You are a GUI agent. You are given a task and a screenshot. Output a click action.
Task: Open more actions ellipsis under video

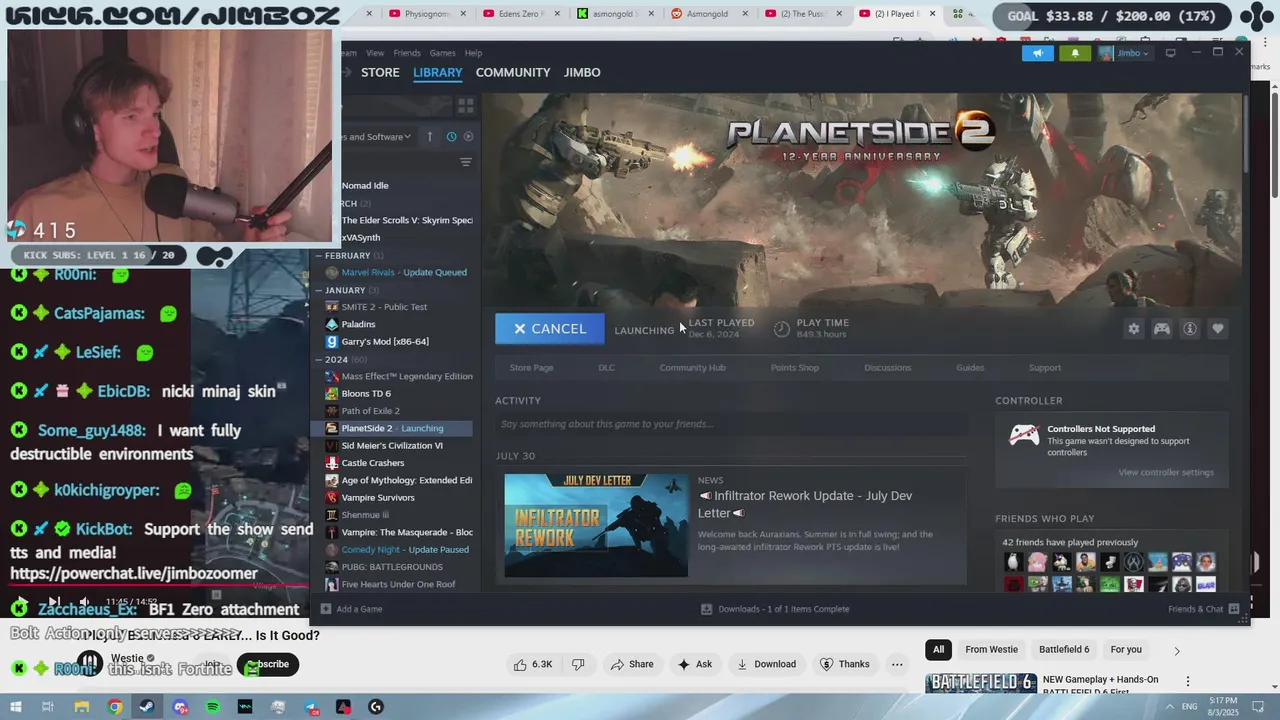[897, 664]
